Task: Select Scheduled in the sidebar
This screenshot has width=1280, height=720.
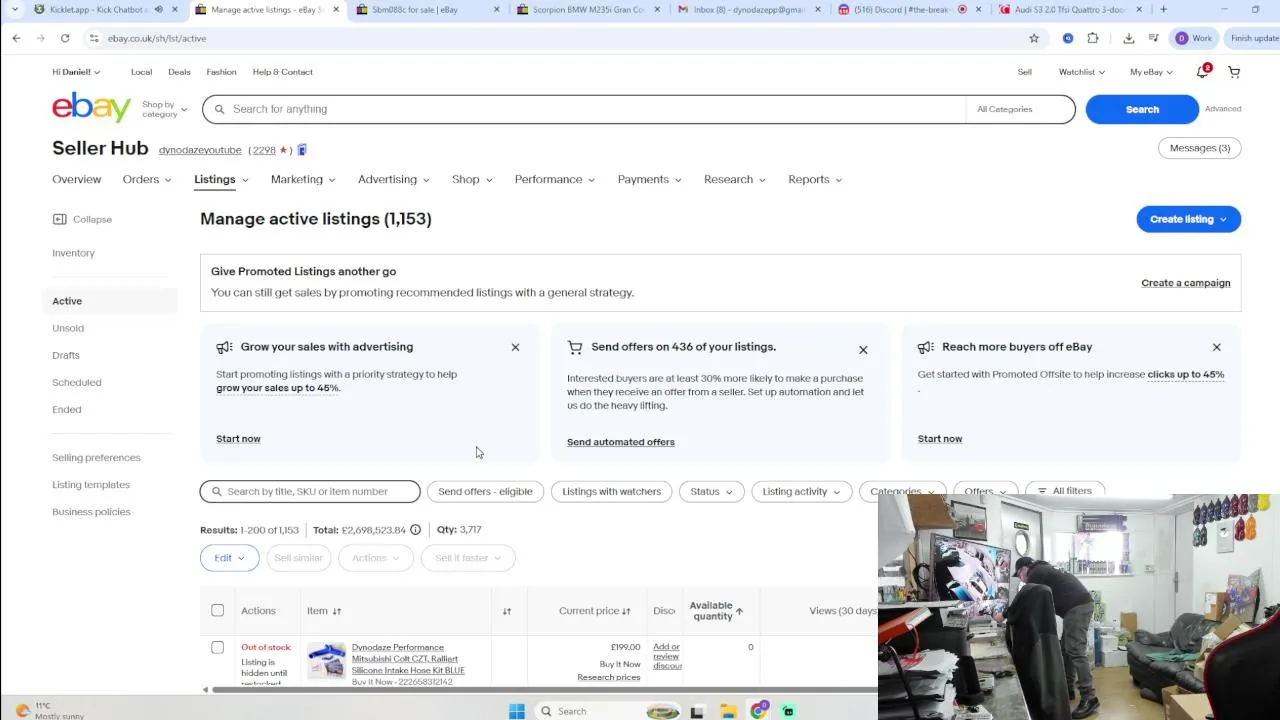Action: 77,382
